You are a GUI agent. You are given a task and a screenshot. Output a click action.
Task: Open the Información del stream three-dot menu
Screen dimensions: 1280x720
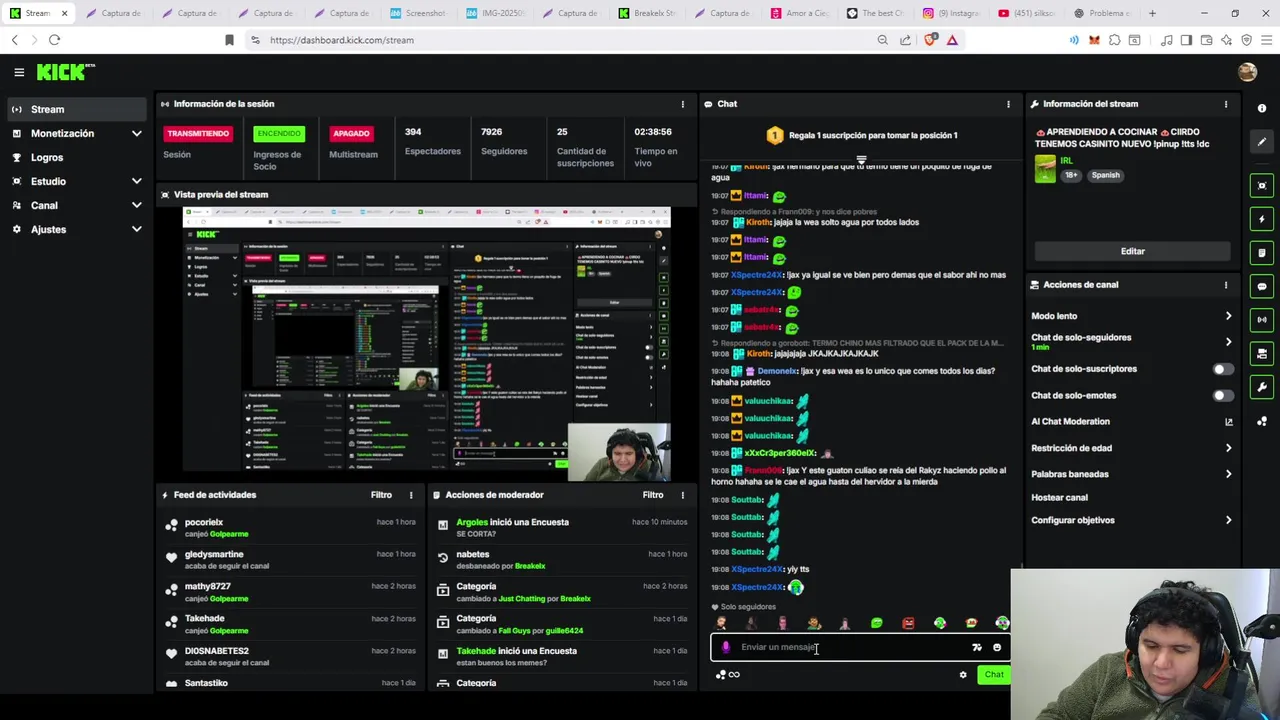[1226, 104]
